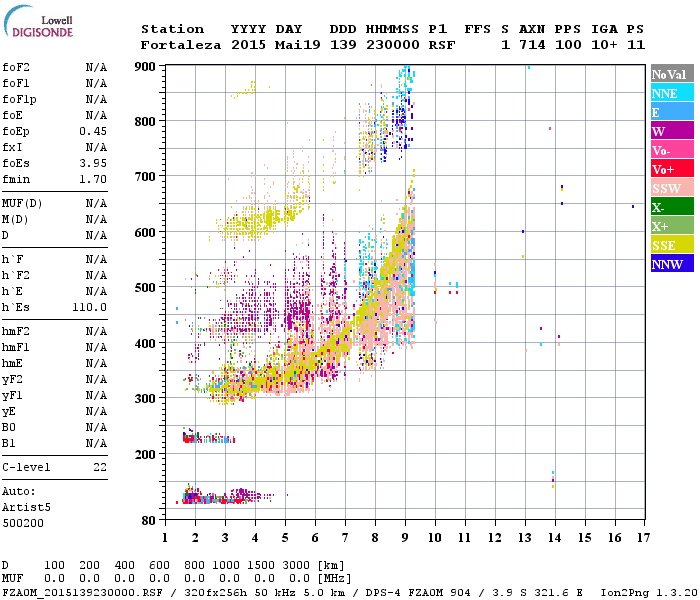Click the yF1 label
The width and height of the screenshot is (700, 600).
pos(12,396)
